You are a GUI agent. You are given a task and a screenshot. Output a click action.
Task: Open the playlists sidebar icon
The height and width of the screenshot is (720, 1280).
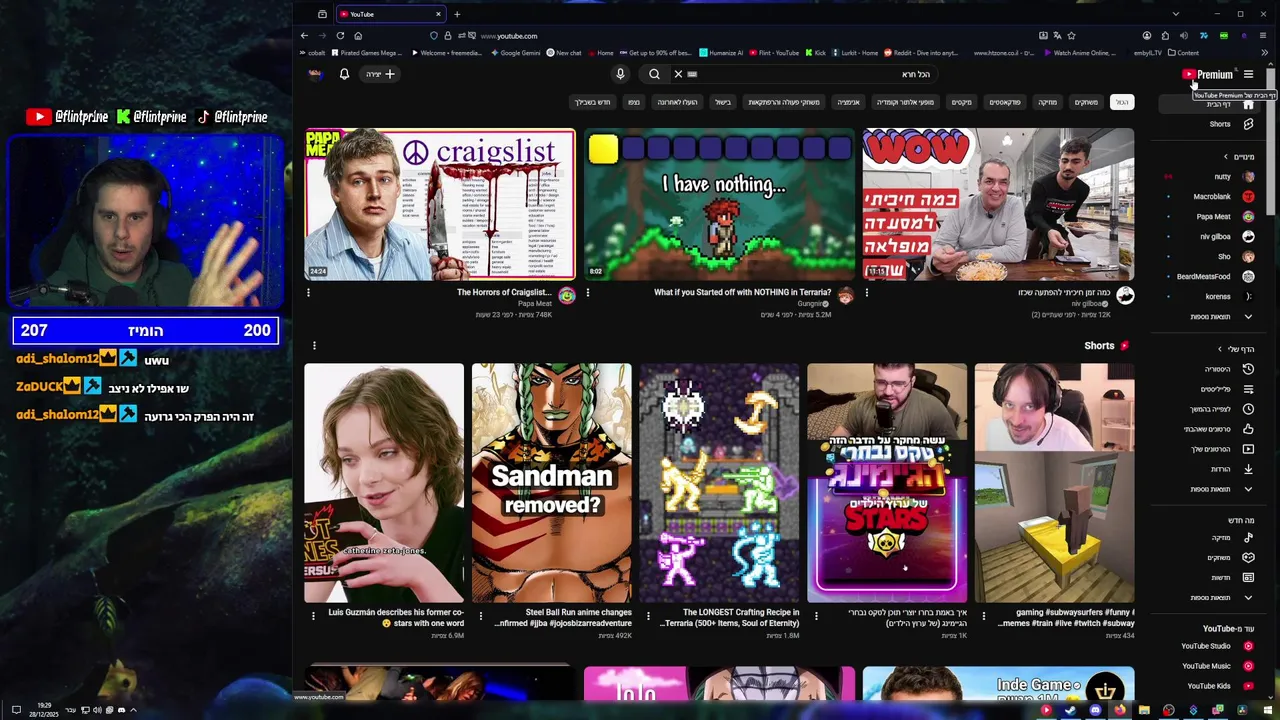point(1248,389)
